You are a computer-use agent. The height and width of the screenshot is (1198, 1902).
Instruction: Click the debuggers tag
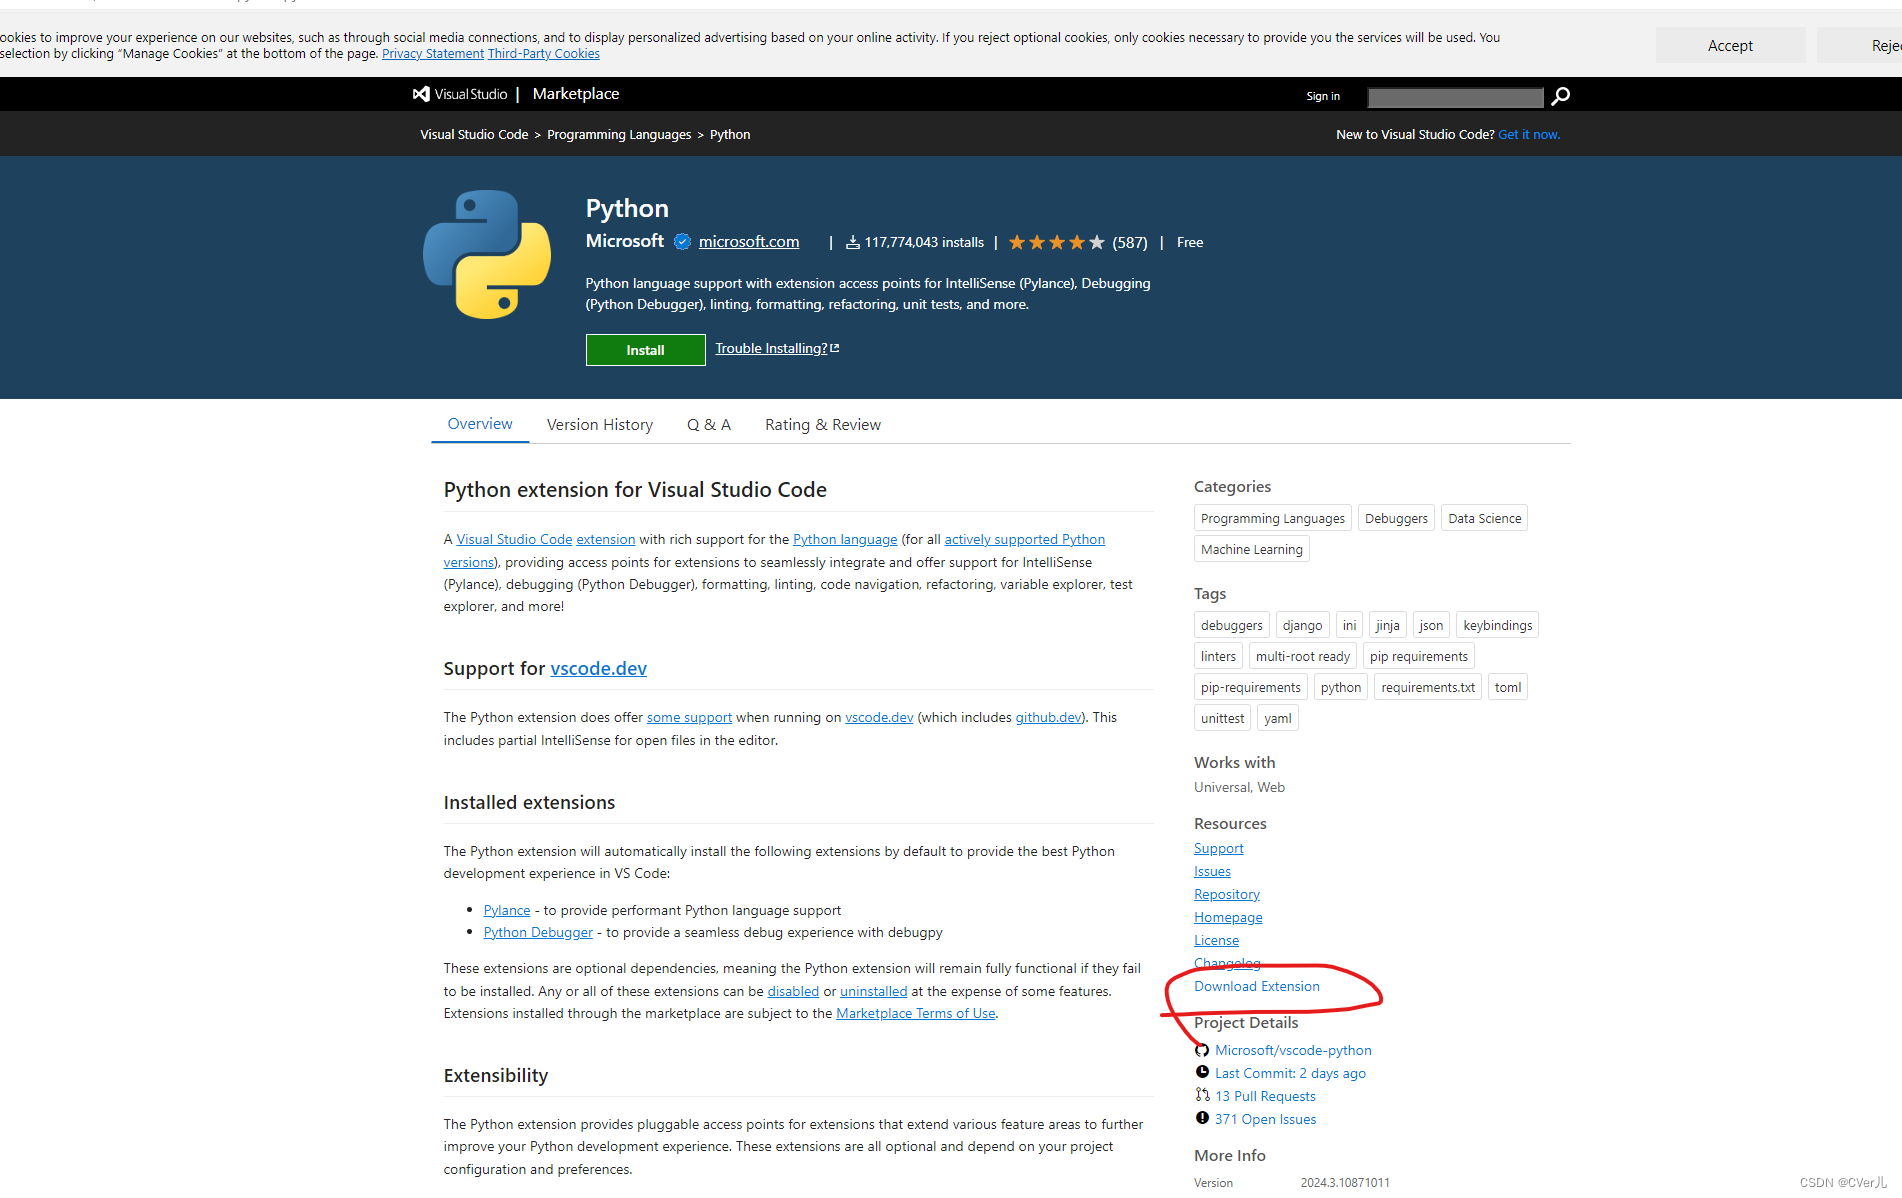point(1232,625)
